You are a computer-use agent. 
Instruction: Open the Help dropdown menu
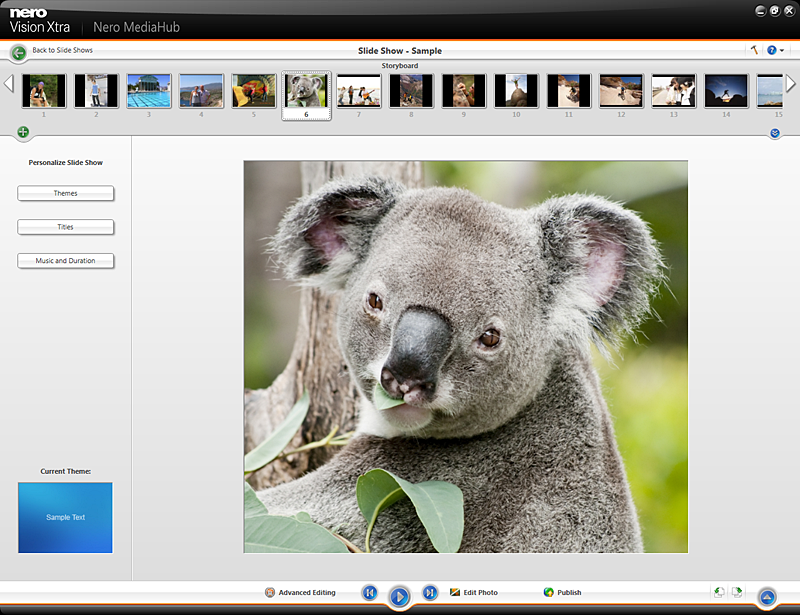click(x=775, y=50)
